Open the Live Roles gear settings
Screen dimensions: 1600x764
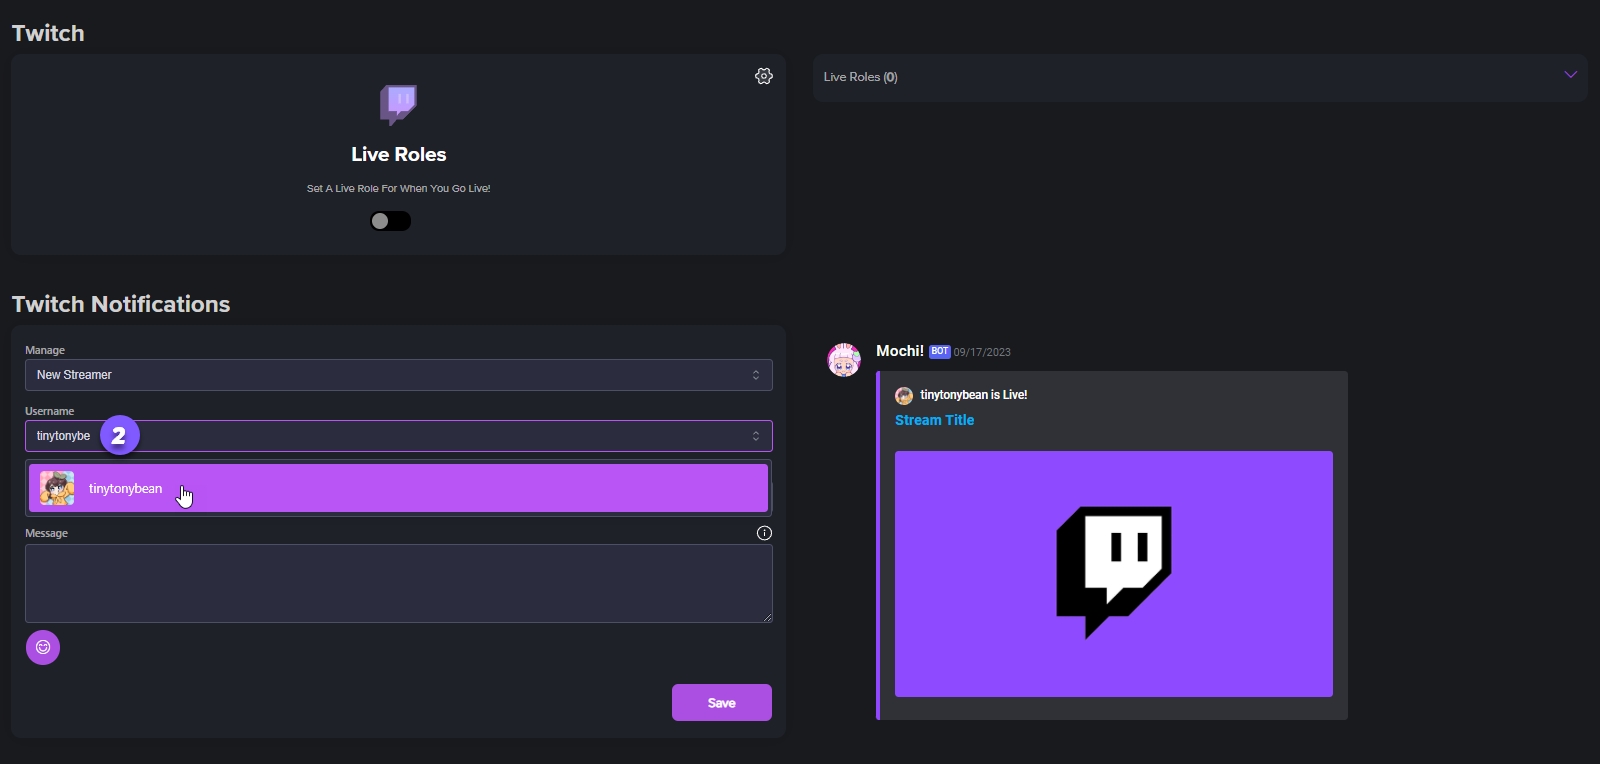[x=764, y=76]
